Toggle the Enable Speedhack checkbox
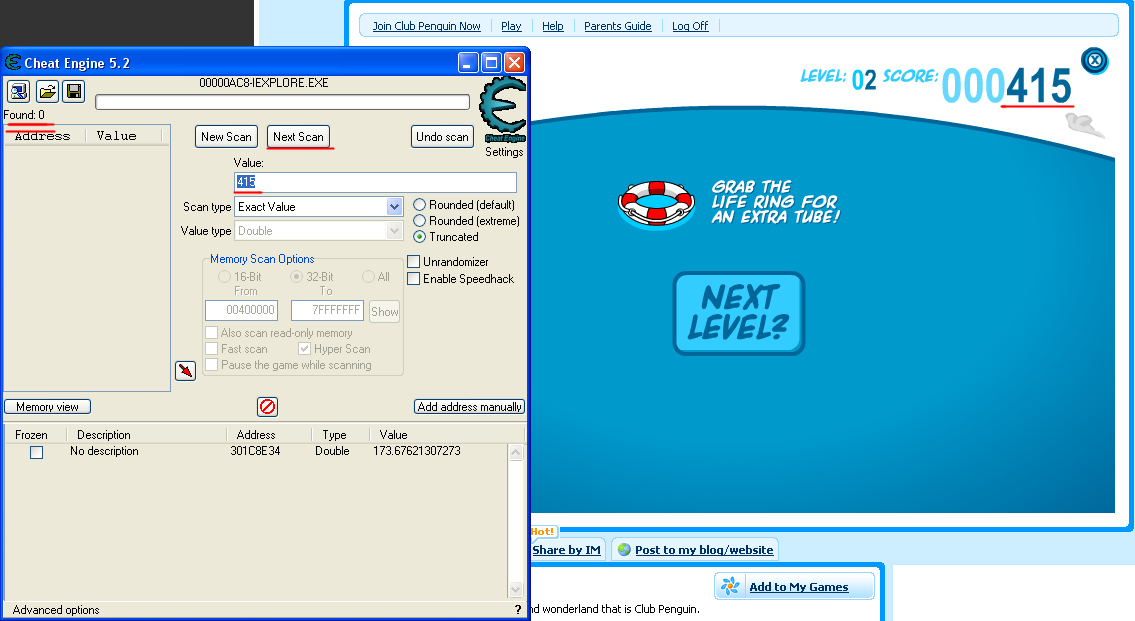The width and height of the screenshot is (1135, 621). [414, 279]
